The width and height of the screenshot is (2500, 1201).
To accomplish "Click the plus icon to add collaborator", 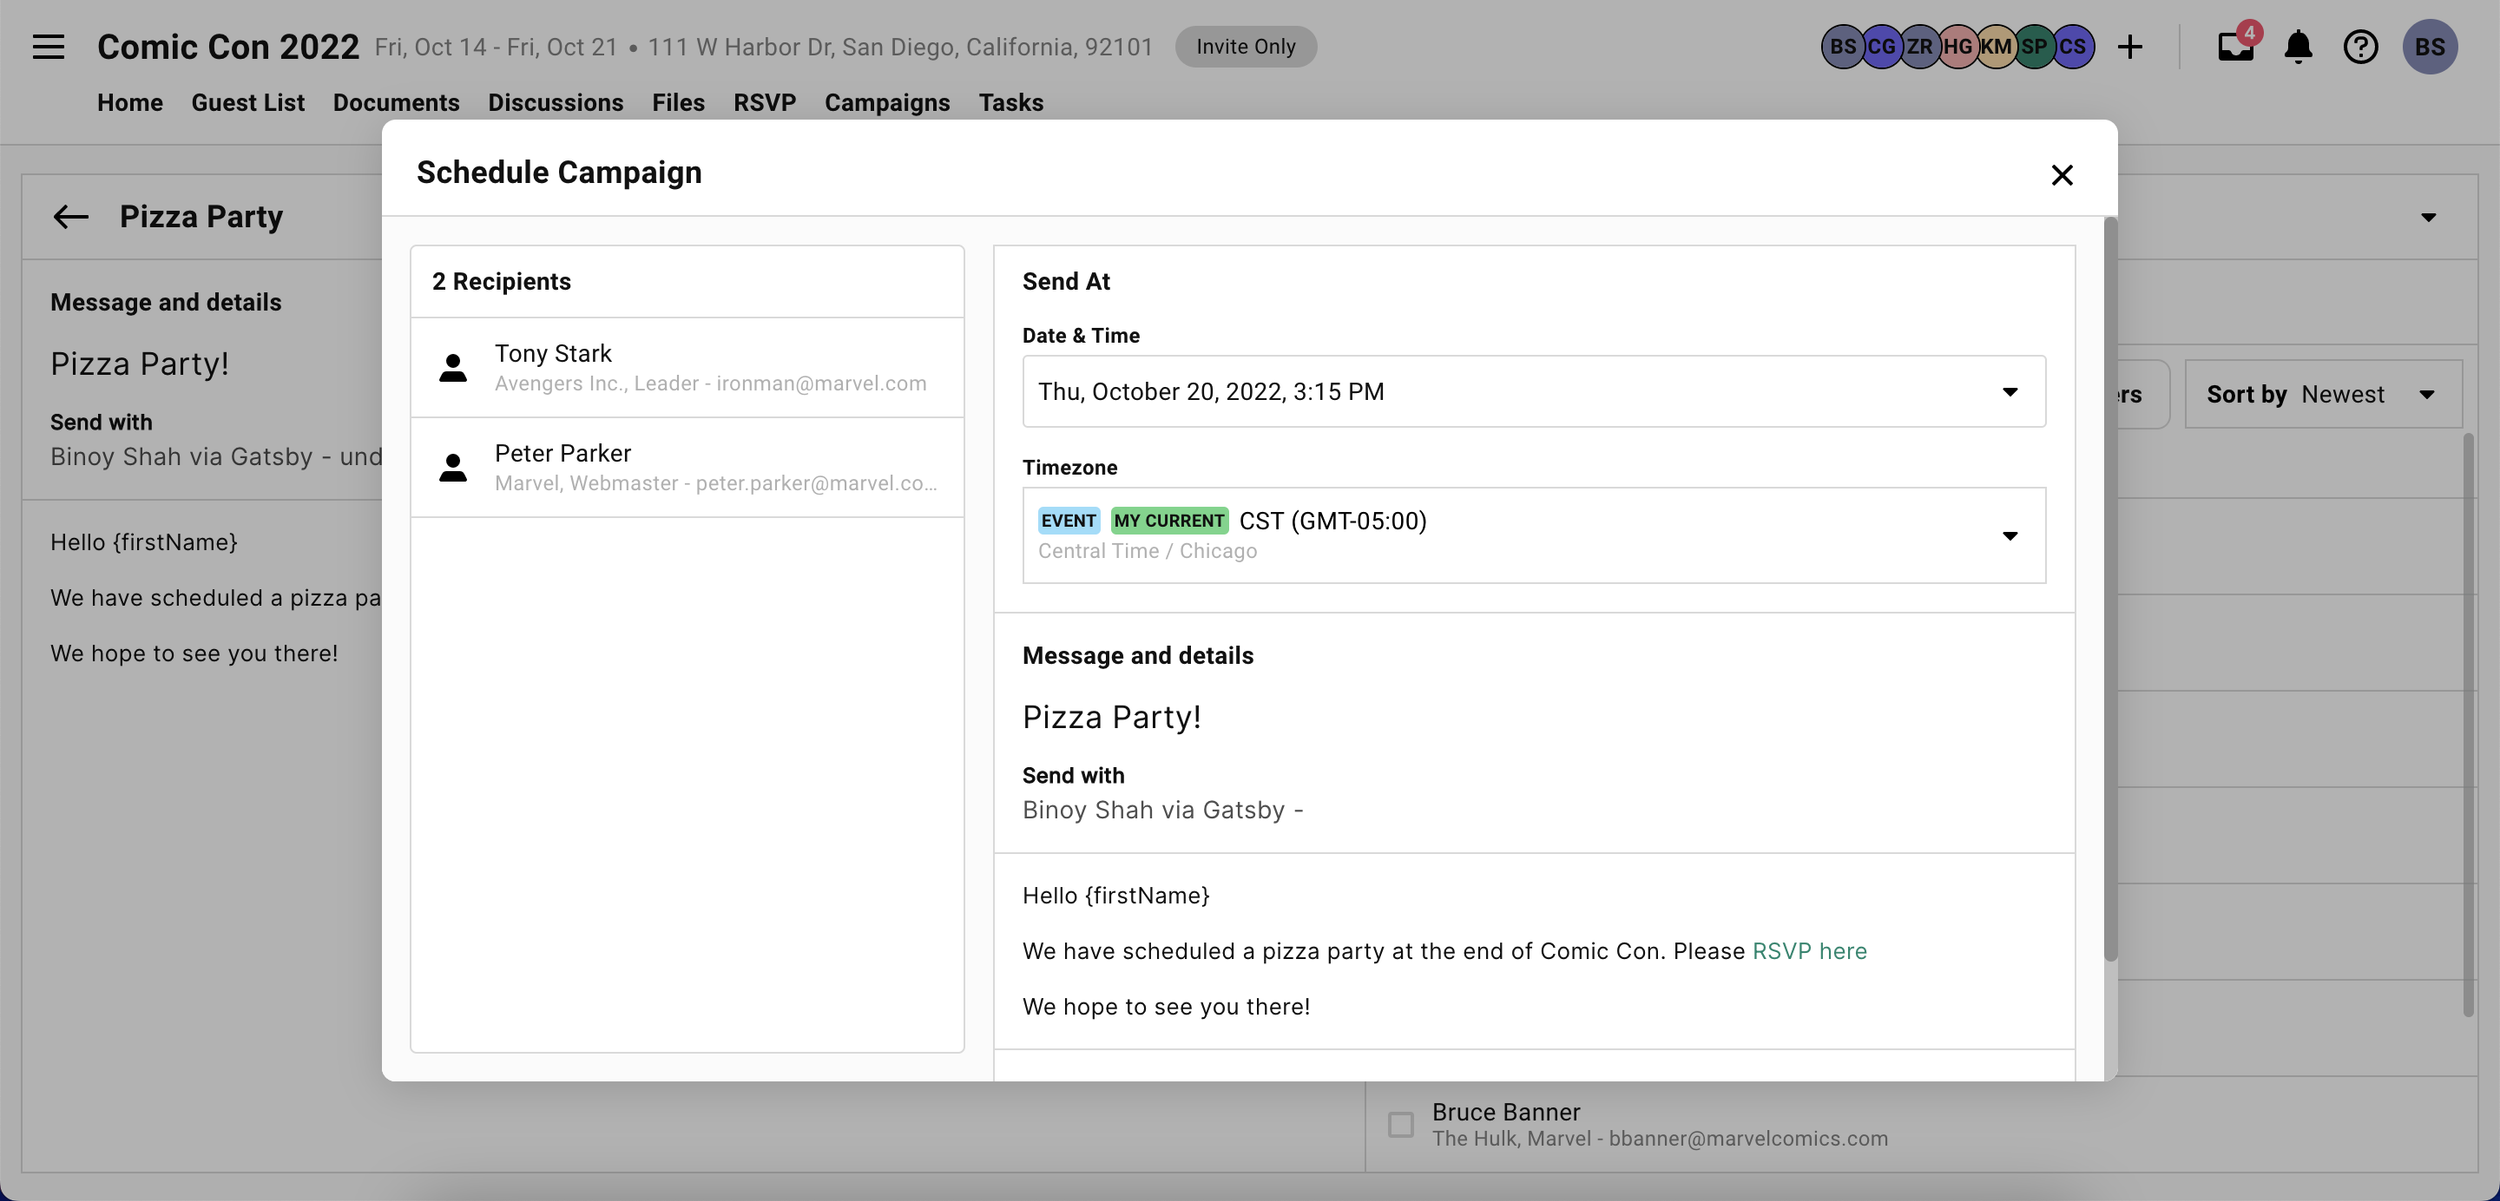I will (x=2130, y=47).
